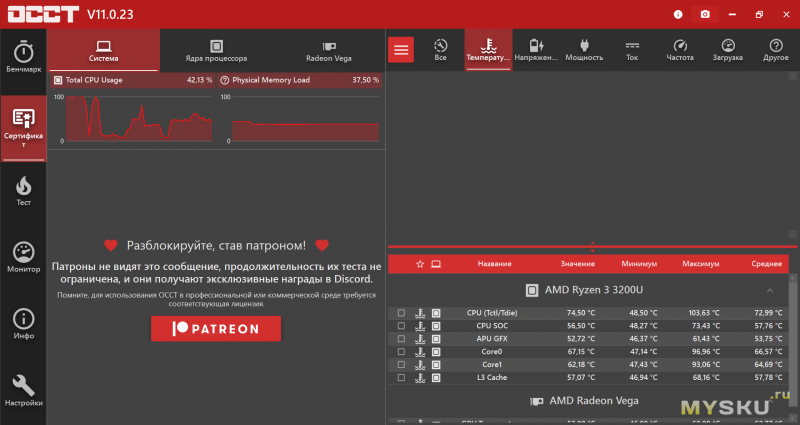Select the Частота frequency filter

click(x=680, y=50)
